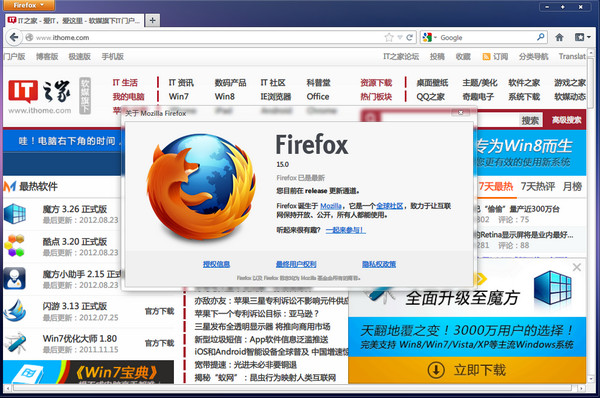600x398 pixels.
Task: Click the blue cube icon in 魔方 ad
Action: coord(552,287)
